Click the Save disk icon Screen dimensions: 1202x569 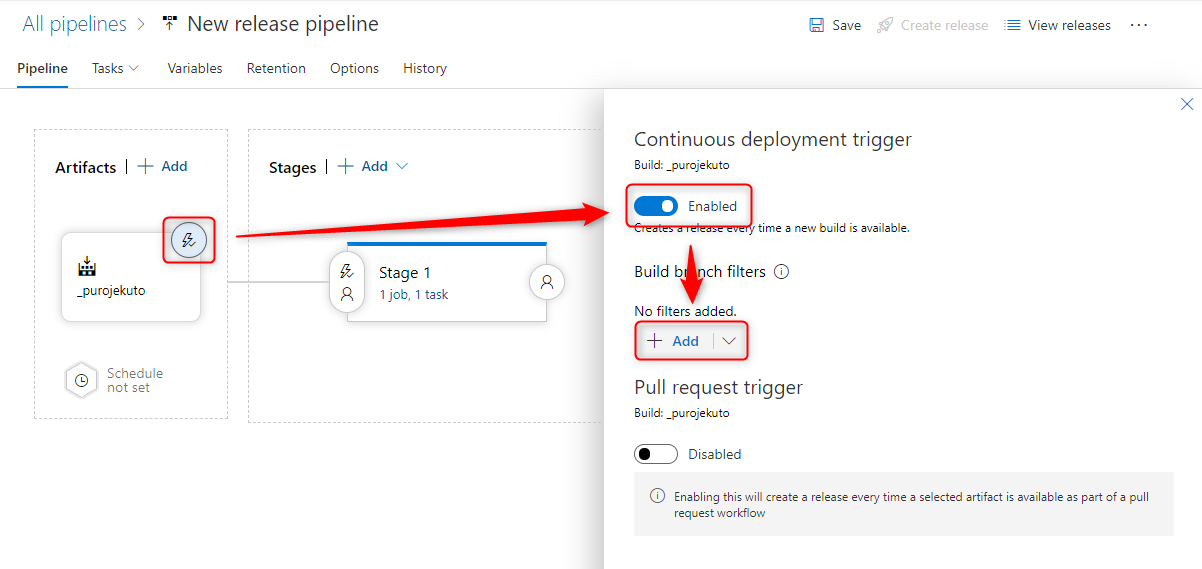tap(817, 25)
